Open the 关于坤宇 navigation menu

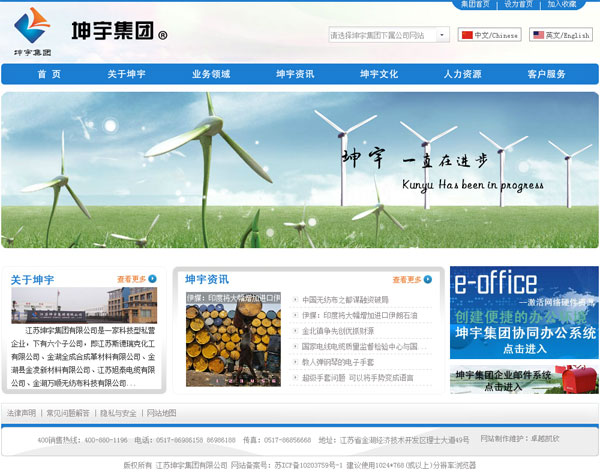tap(127, 74)
